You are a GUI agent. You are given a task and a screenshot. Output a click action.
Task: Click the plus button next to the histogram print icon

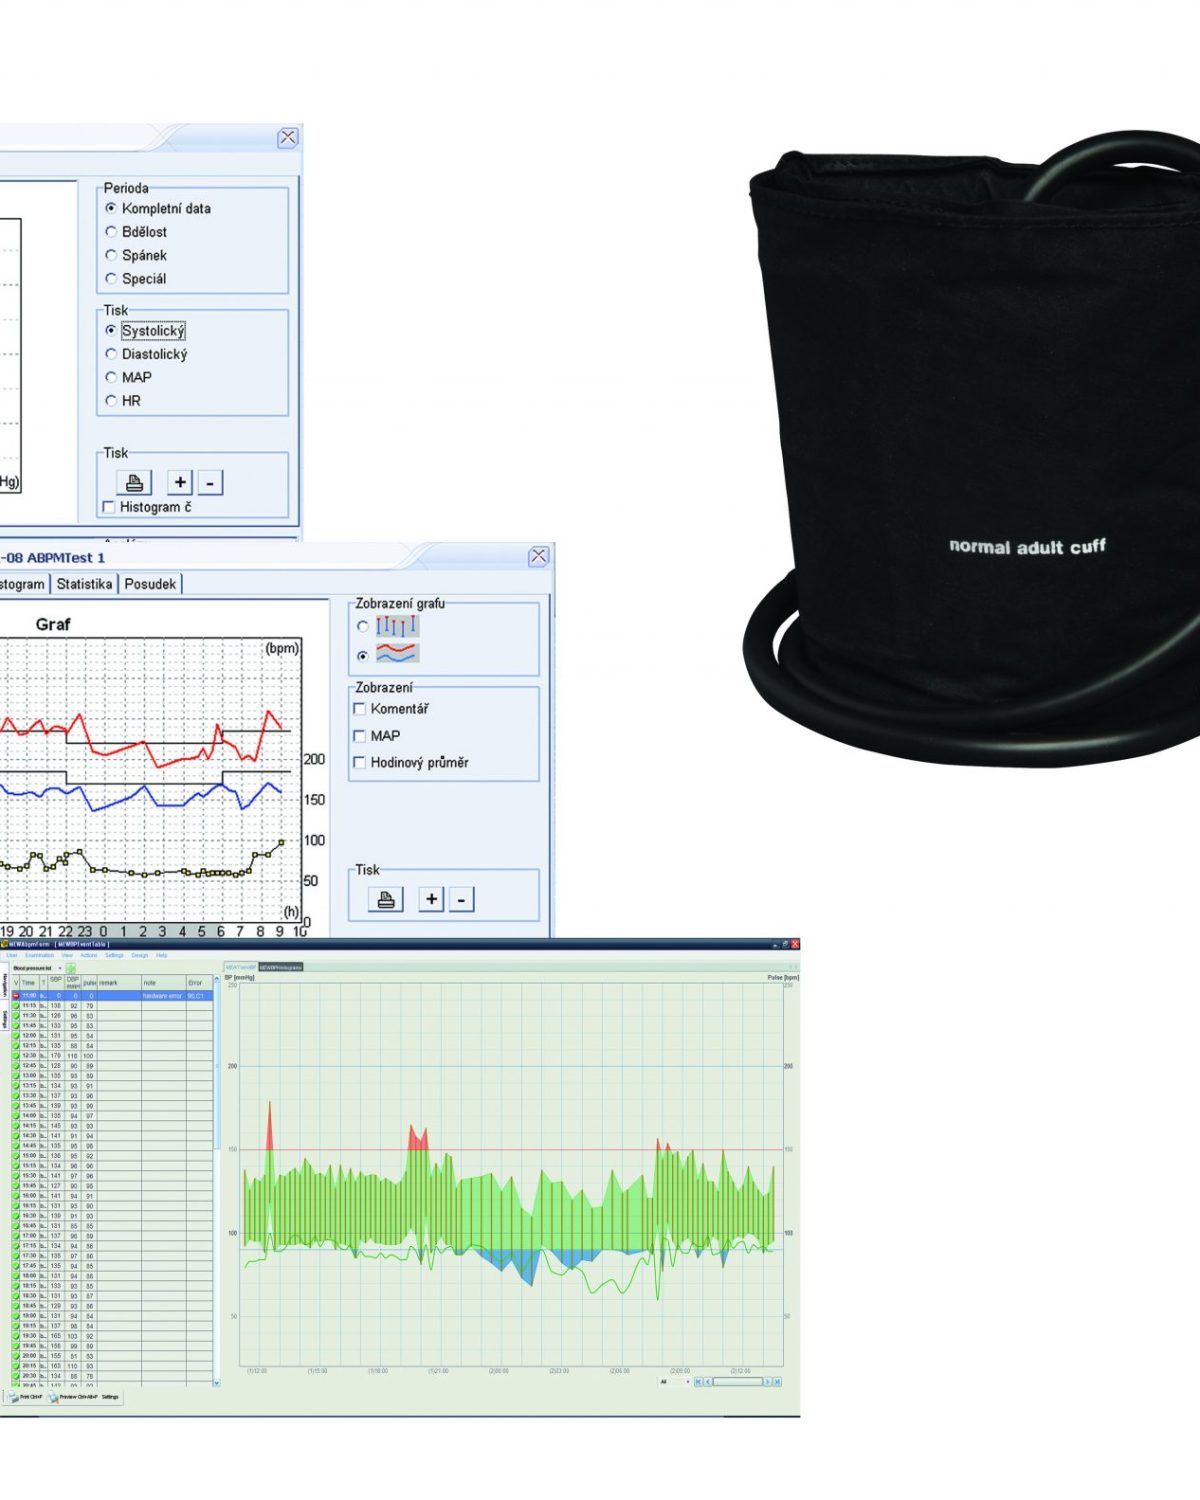tap(180, 482)
